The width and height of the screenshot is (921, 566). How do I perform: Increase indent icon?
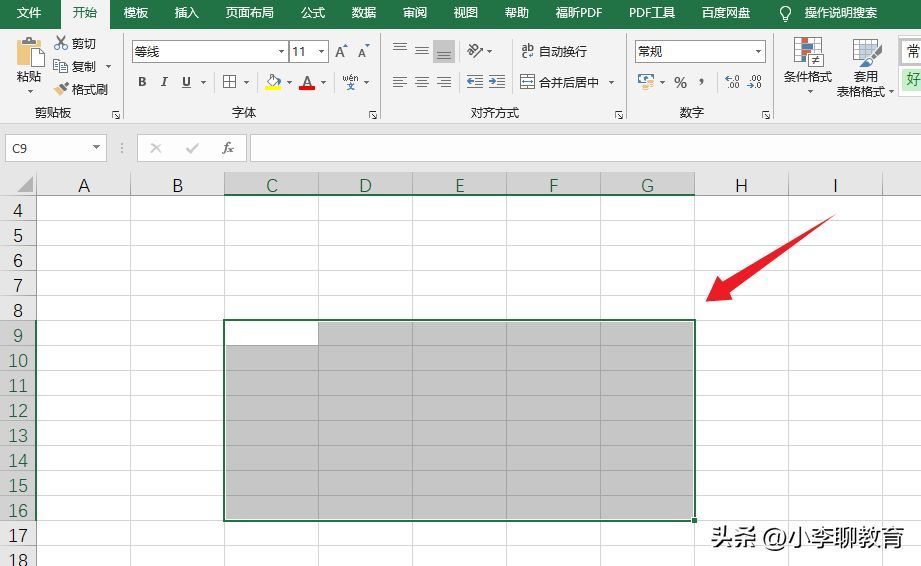[x=497, y=82]
